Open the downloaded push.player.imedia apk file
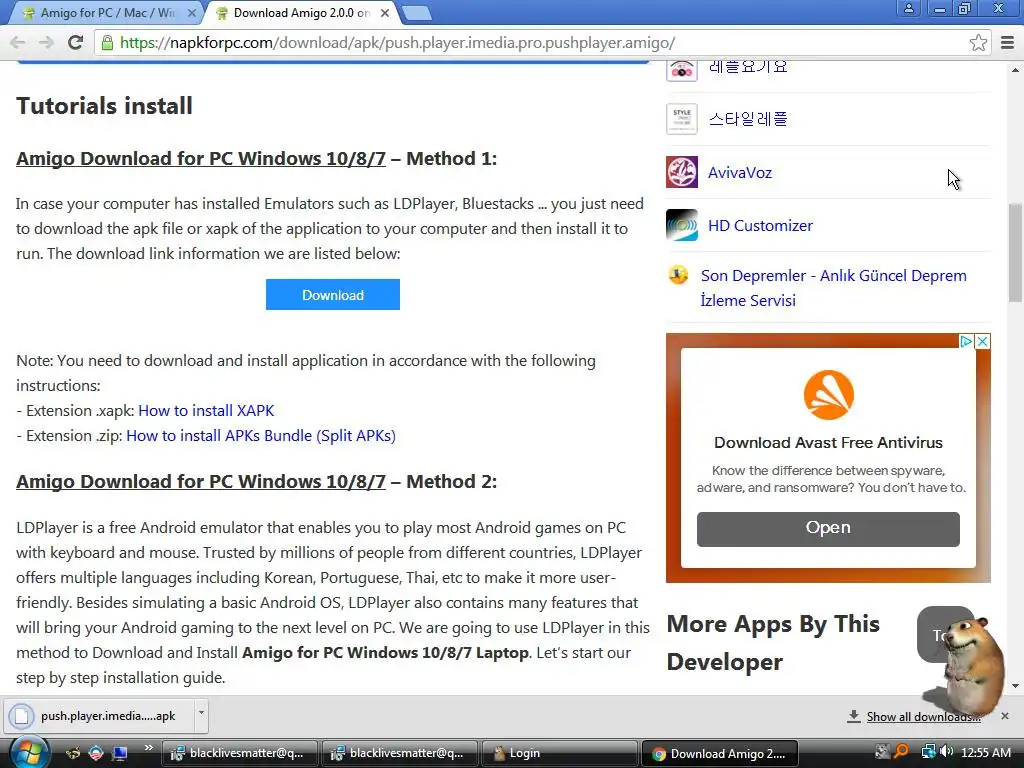Screen dimensions: 1024x768 tap(98, 716)
